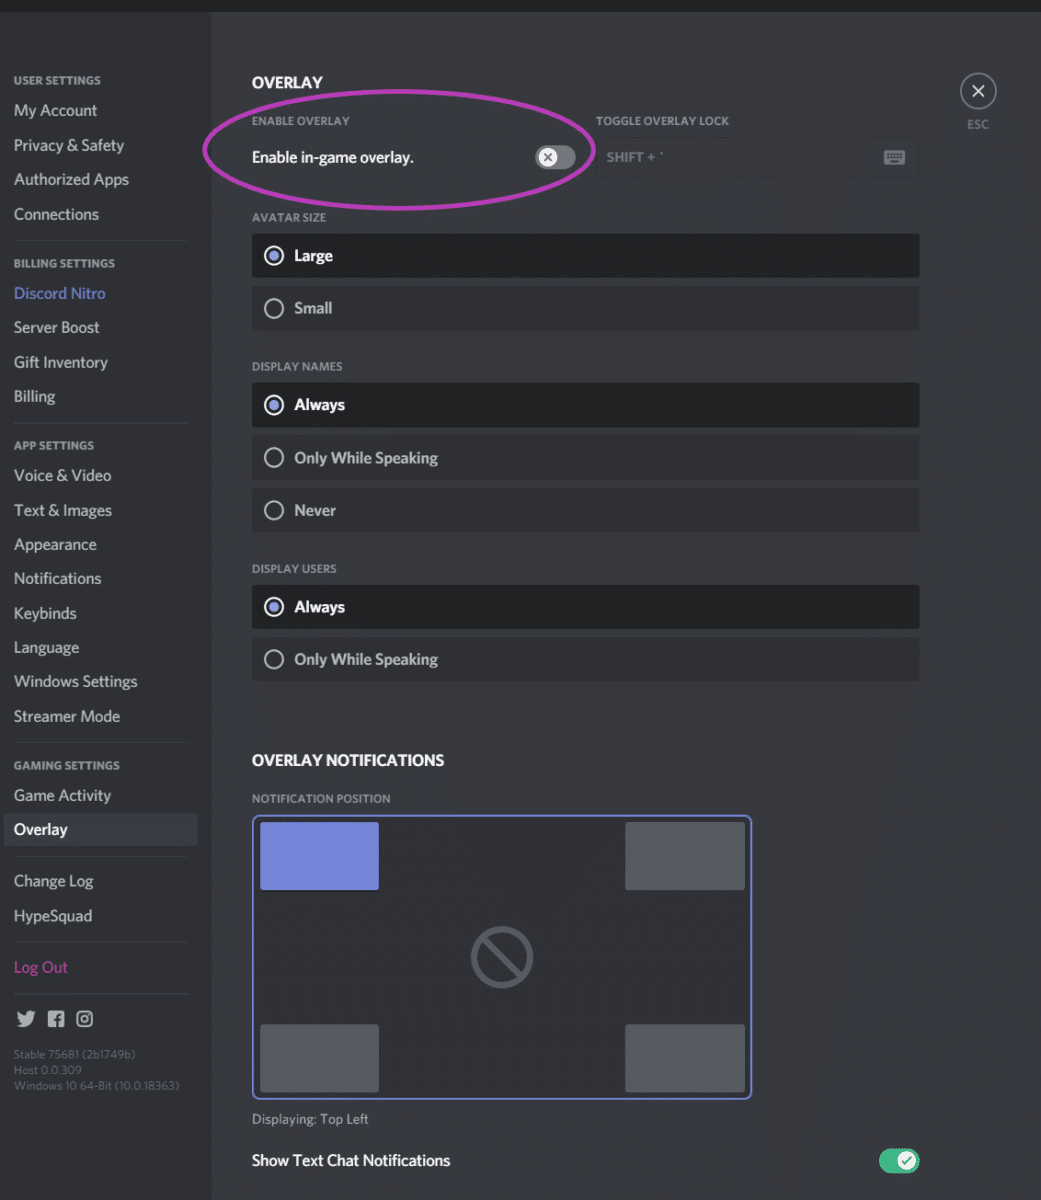
Task: Go to My Account settings
Action: pyautogui.click(x=55, y=111)
